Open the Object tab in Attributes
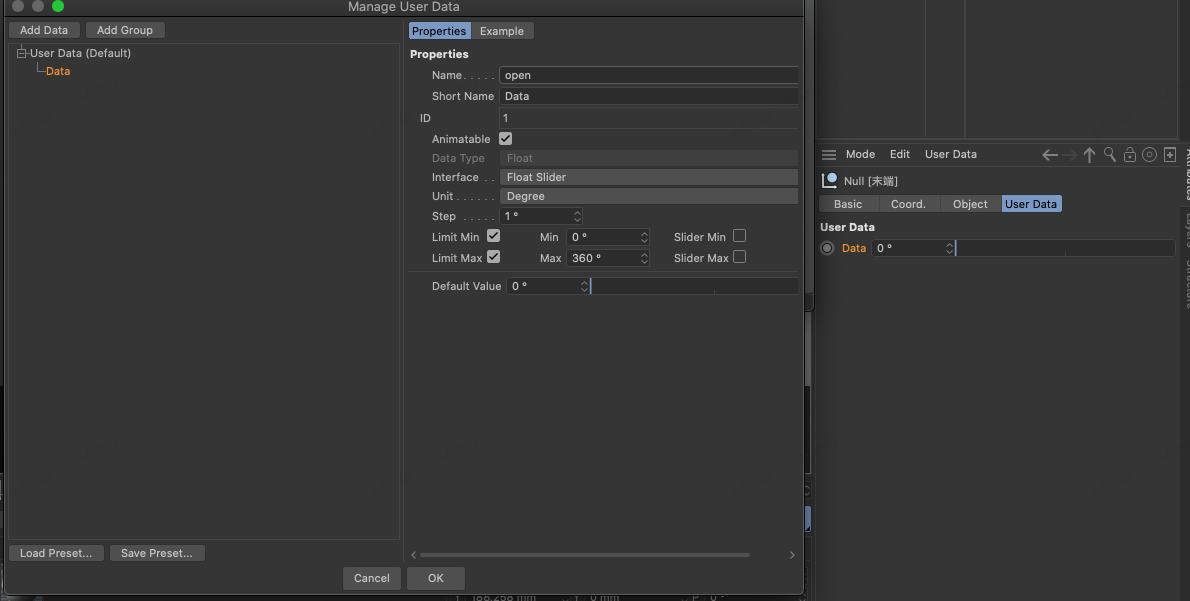This screenshot has height=601, width=1190. [x=970, y=204]
